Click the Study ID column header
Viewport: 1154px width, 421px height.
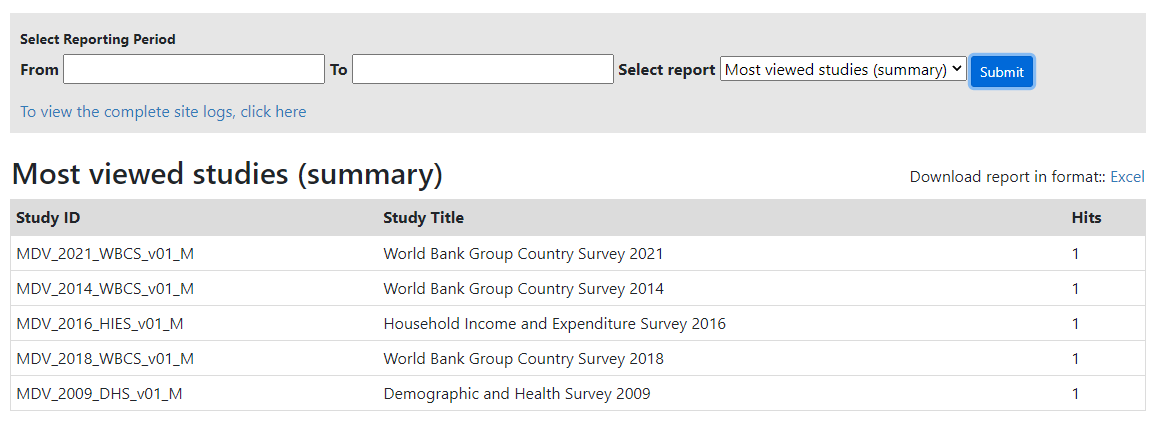point(48,218)
